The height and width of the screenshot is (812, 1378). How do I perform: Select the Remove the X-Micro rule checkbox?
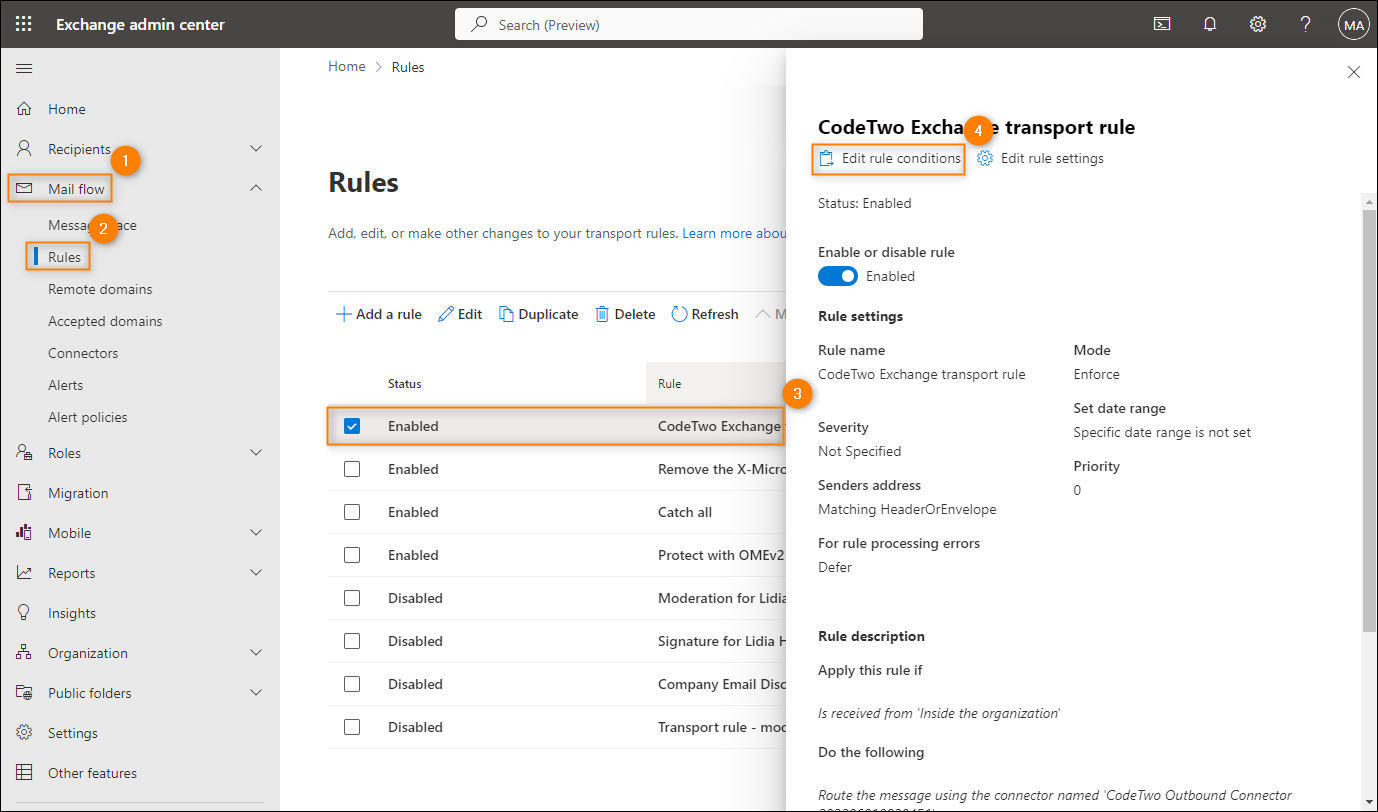point(352,469)
